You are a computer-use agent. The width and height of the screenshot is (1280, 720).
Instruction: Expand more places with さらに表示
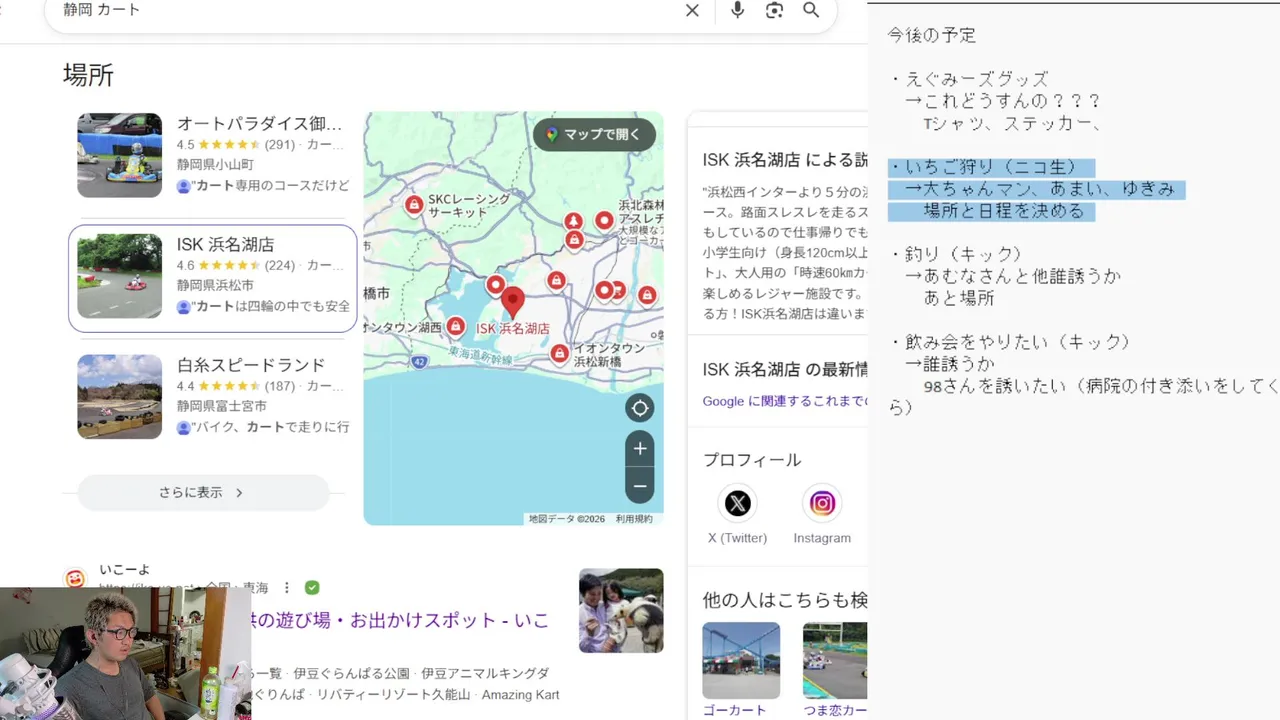point(203,492)
